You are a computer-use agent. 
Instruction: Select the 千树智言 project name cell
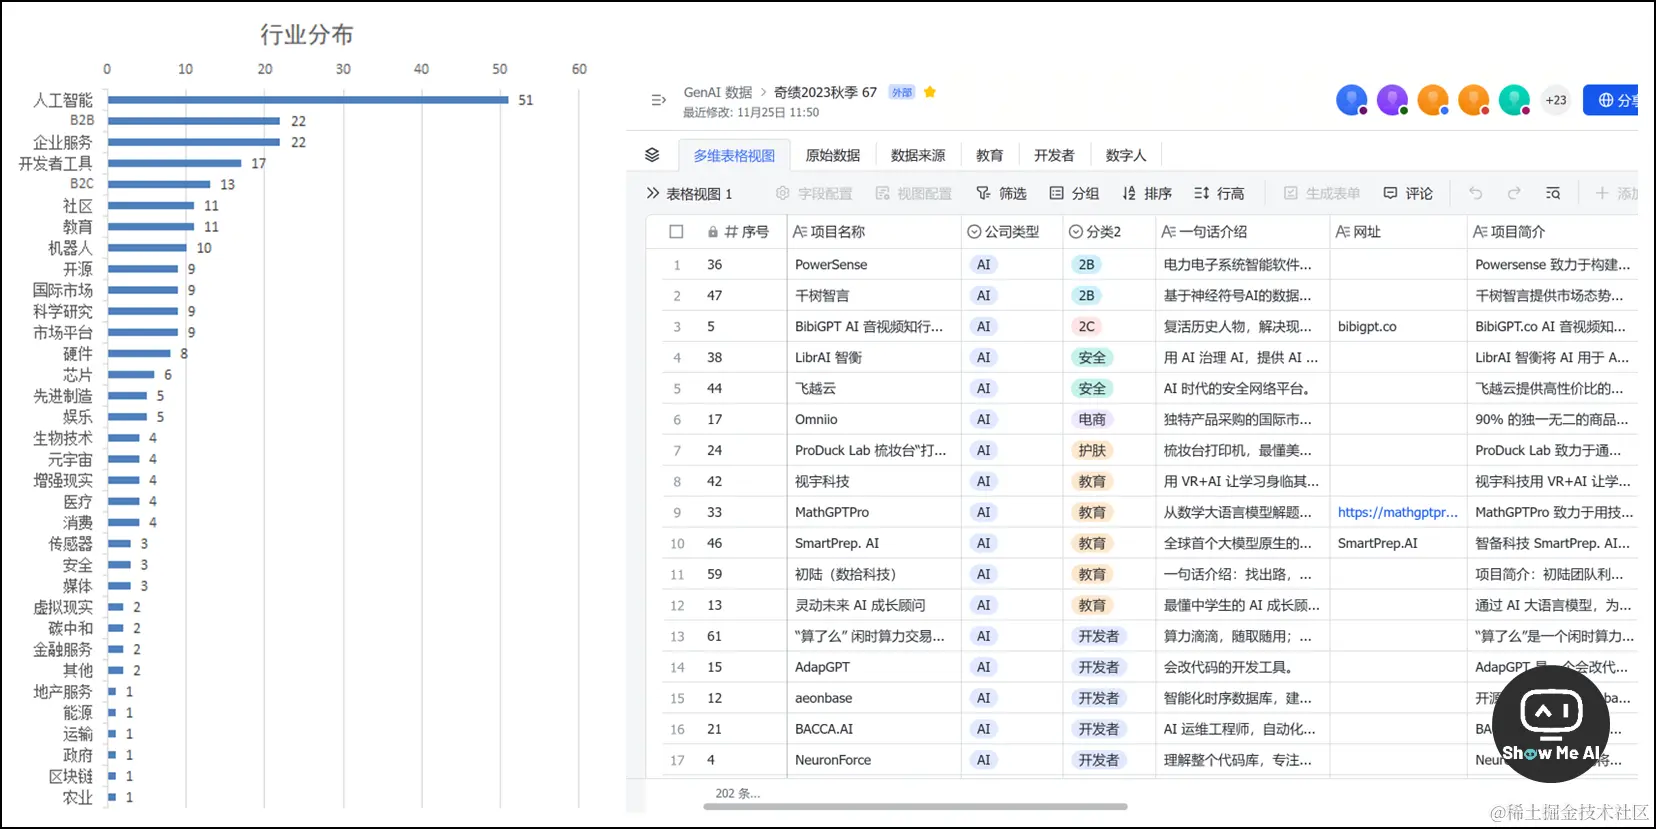click(x=874, y=296)
